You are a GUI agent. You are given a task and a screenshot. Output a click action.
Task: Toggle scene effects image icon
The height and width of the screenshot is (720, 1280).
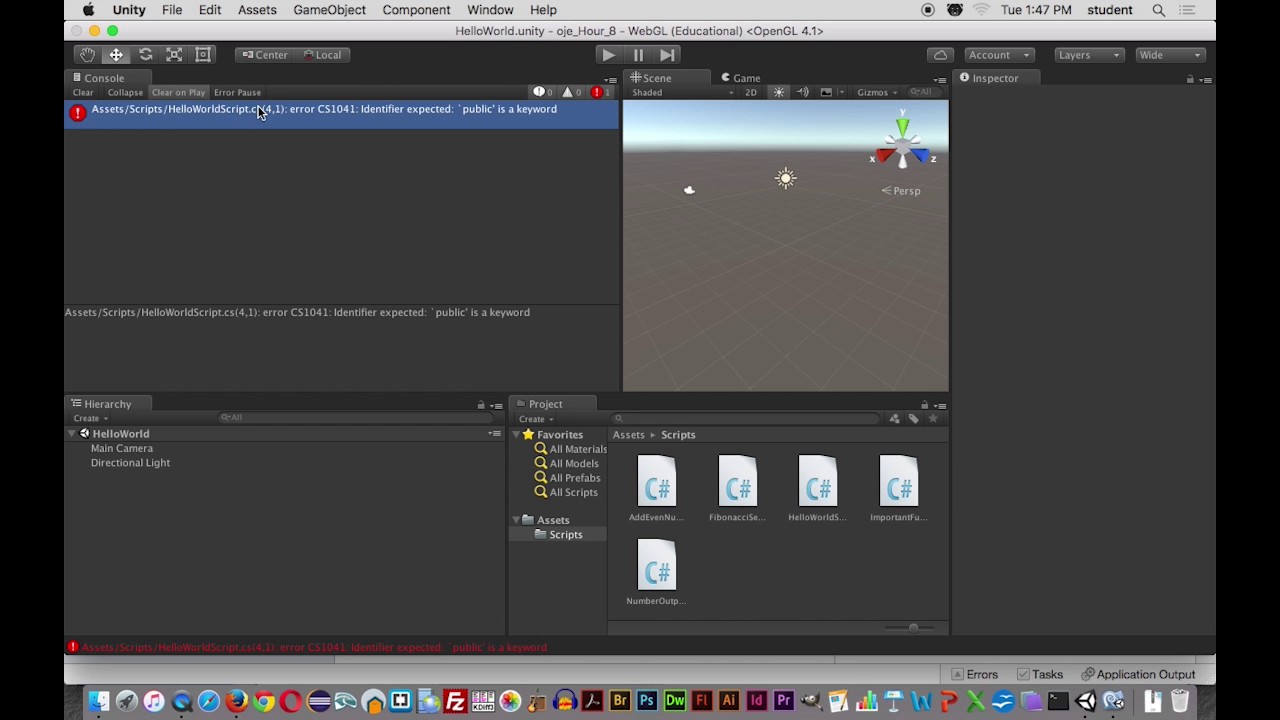(826, 92)
